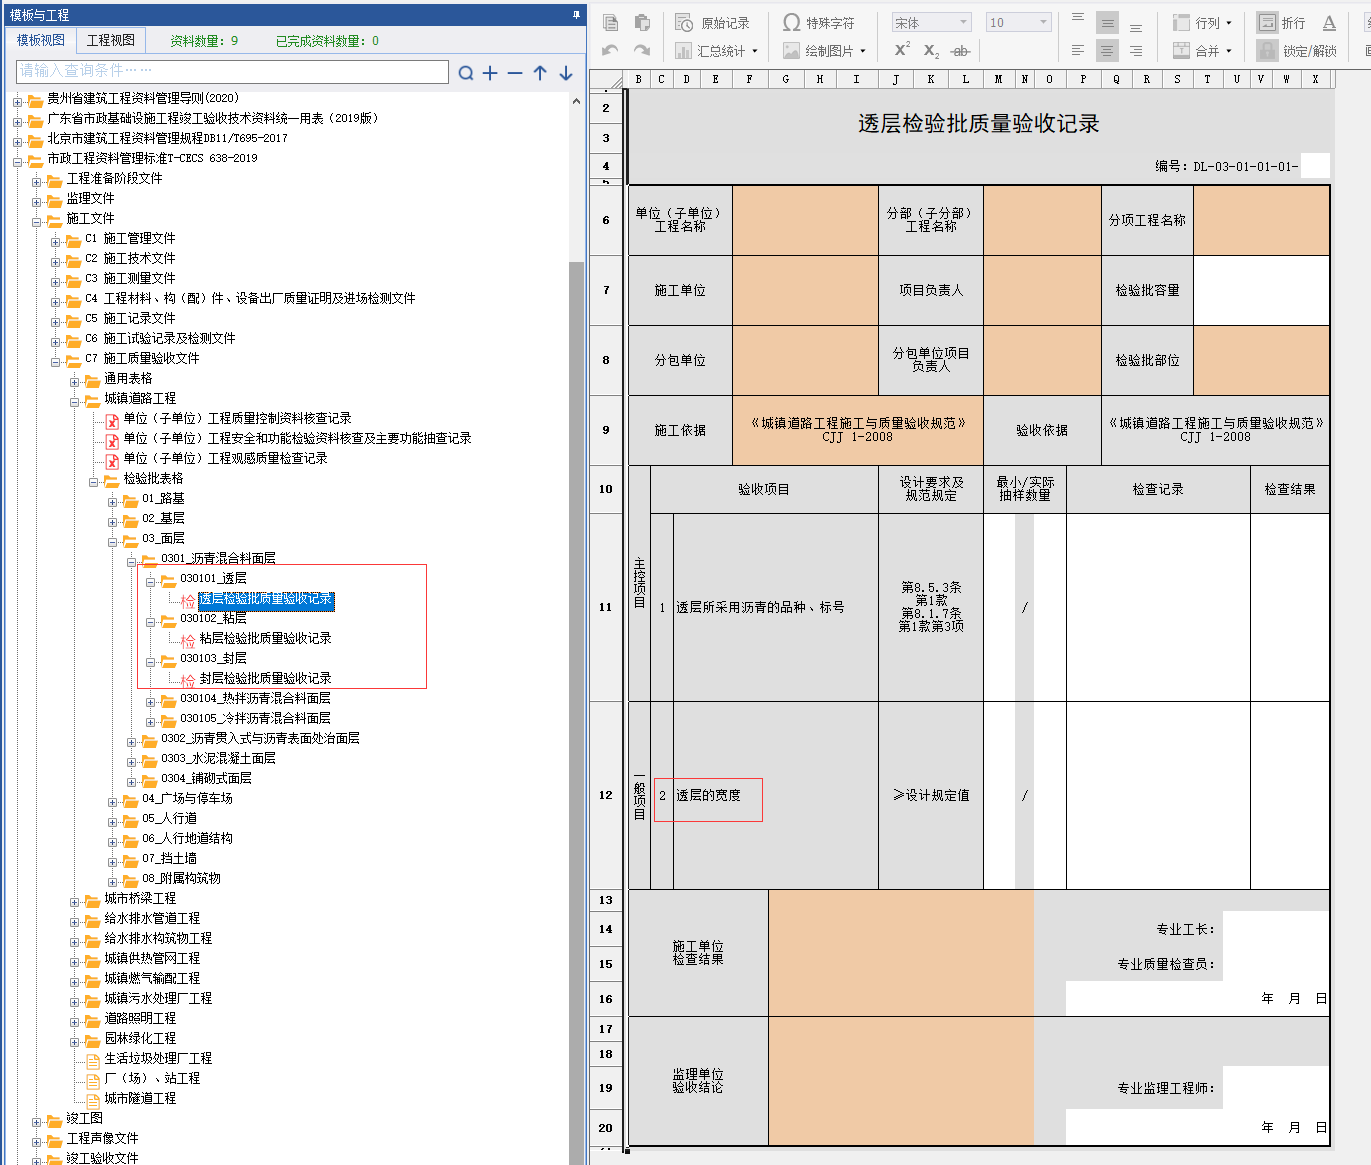Select the 02_基层 folder
The width and height of the screenshot is (1371, 1165).
click(163, 518)
